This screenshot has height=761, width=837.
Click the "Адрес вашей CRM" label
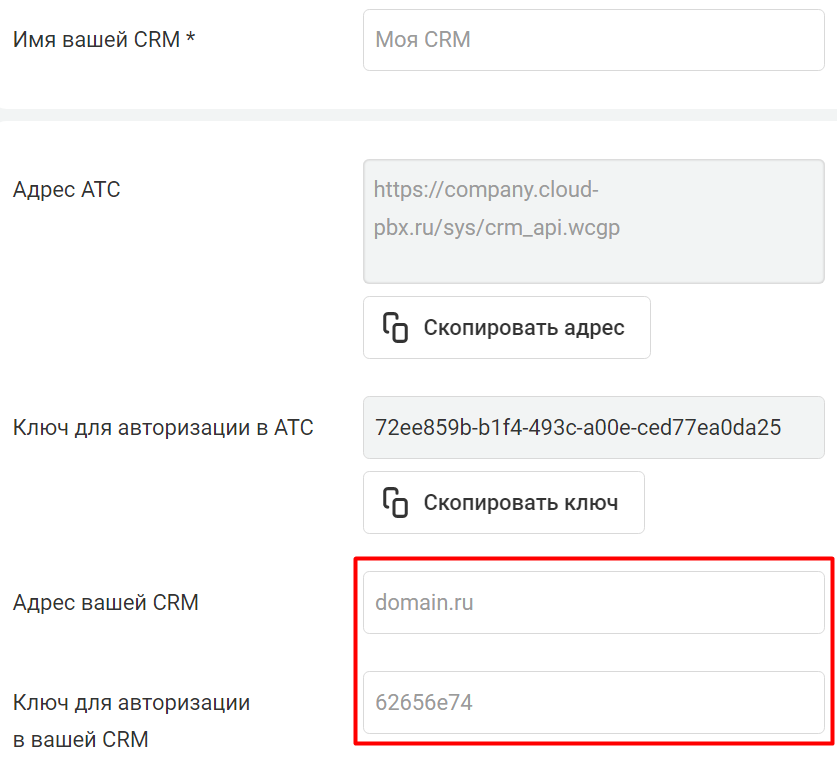pos(105,603)
